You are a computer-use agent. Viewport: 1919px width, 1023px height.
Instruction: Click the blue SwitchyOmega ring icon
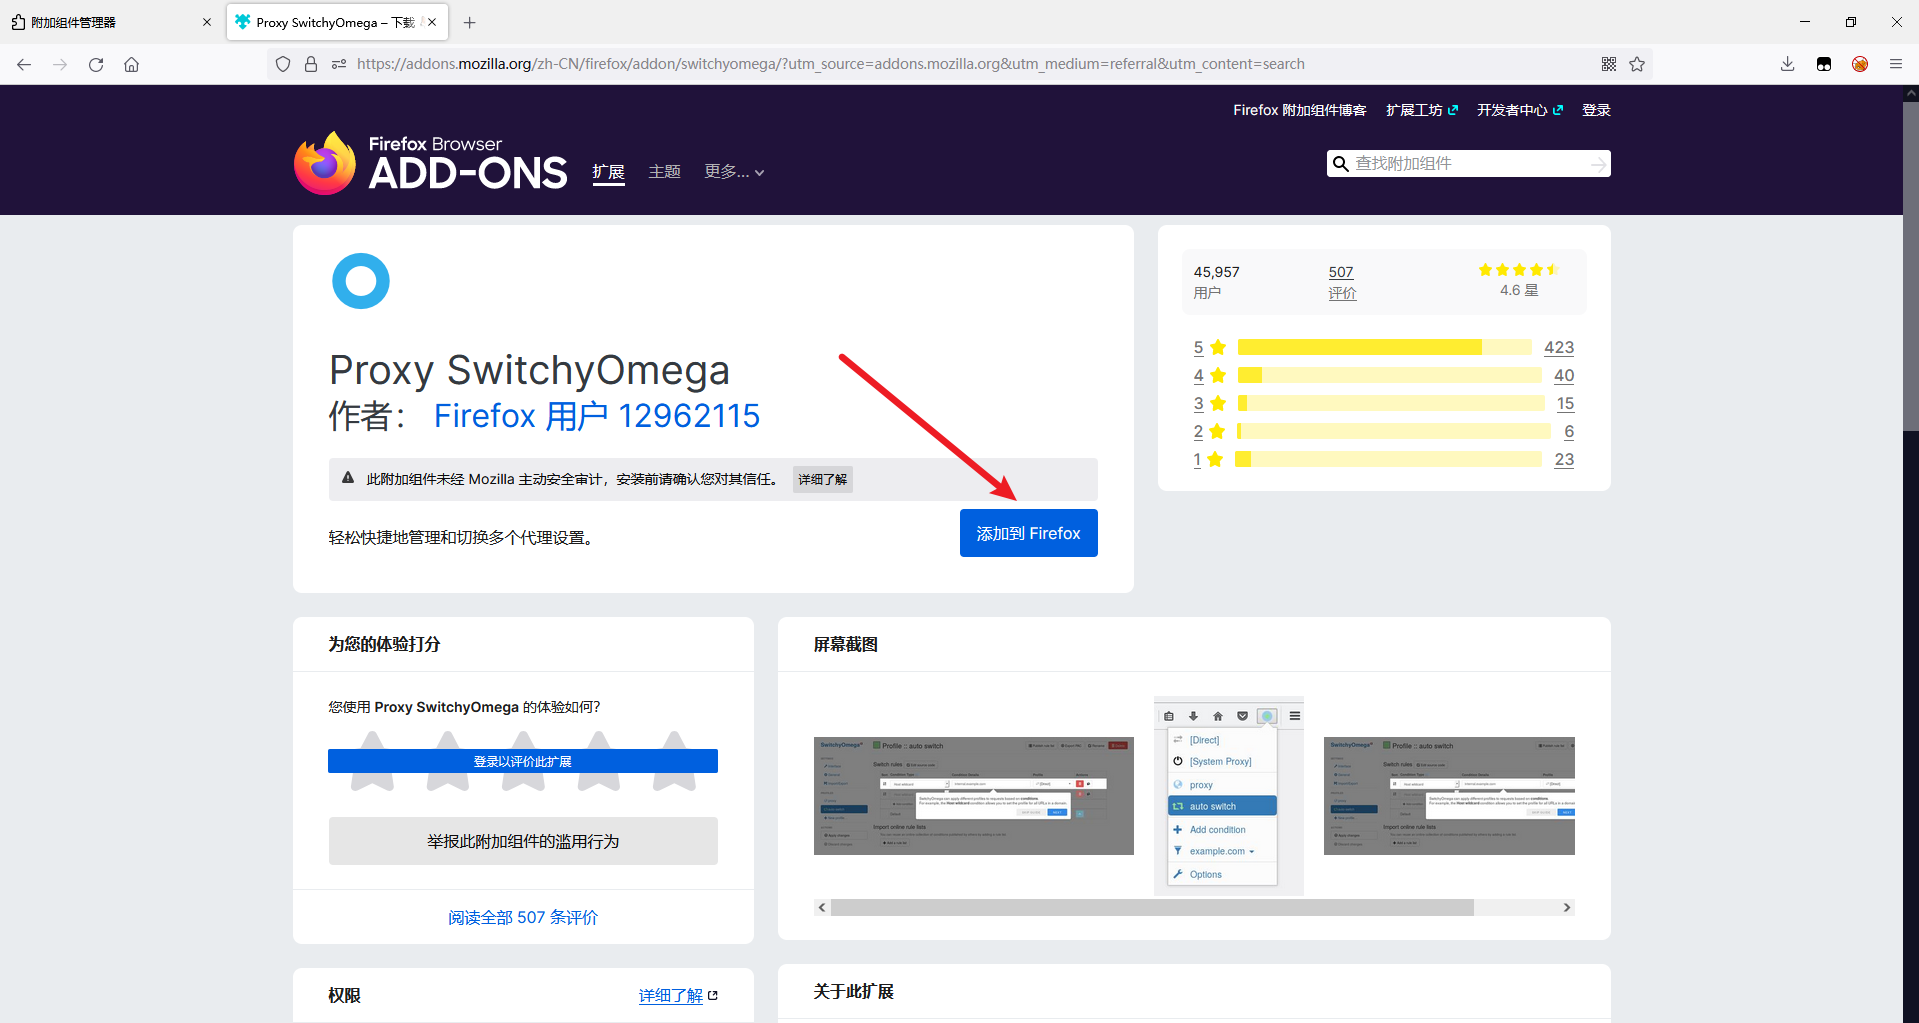361,281
